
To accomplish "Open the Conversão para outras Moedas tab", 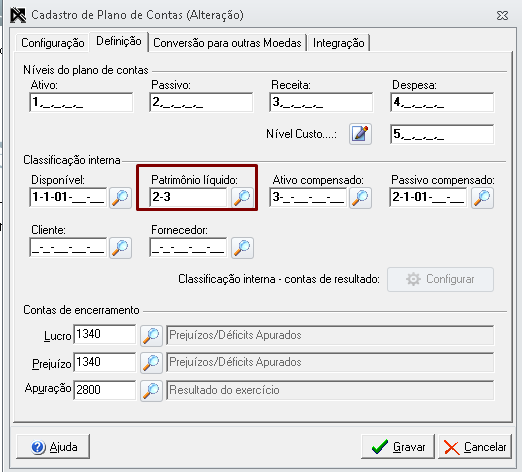I will 227,43.
